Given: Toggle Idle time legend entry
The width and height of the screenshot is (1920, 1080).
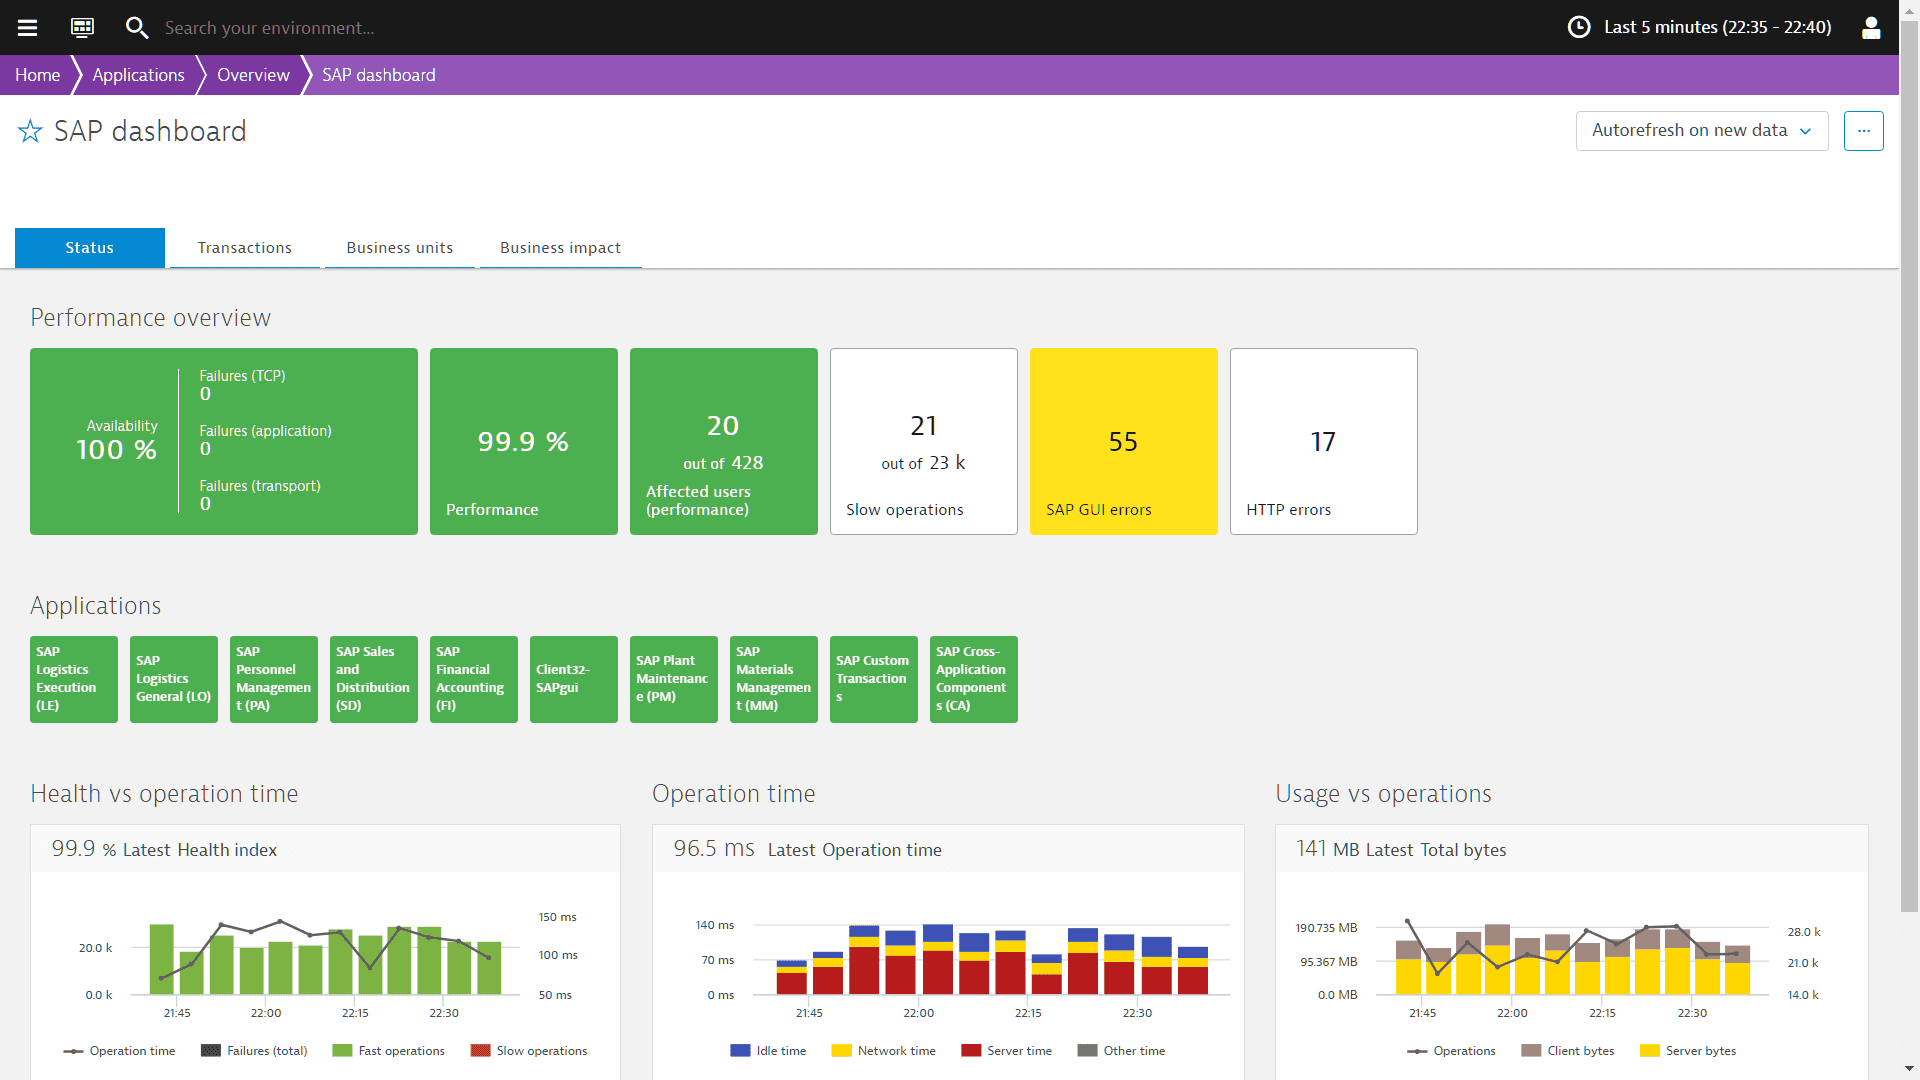Looking at the screenshot, I should (x=768, y=1051).
